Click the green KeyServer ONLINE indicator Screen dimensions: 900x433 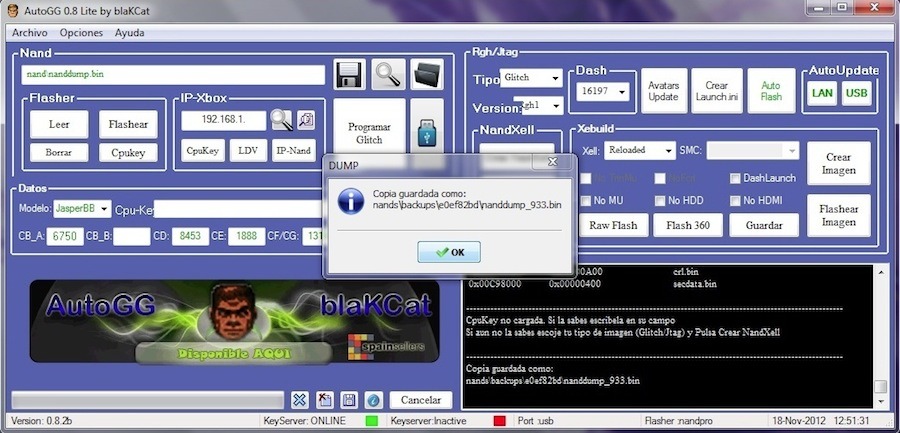(x=371, y=421)
